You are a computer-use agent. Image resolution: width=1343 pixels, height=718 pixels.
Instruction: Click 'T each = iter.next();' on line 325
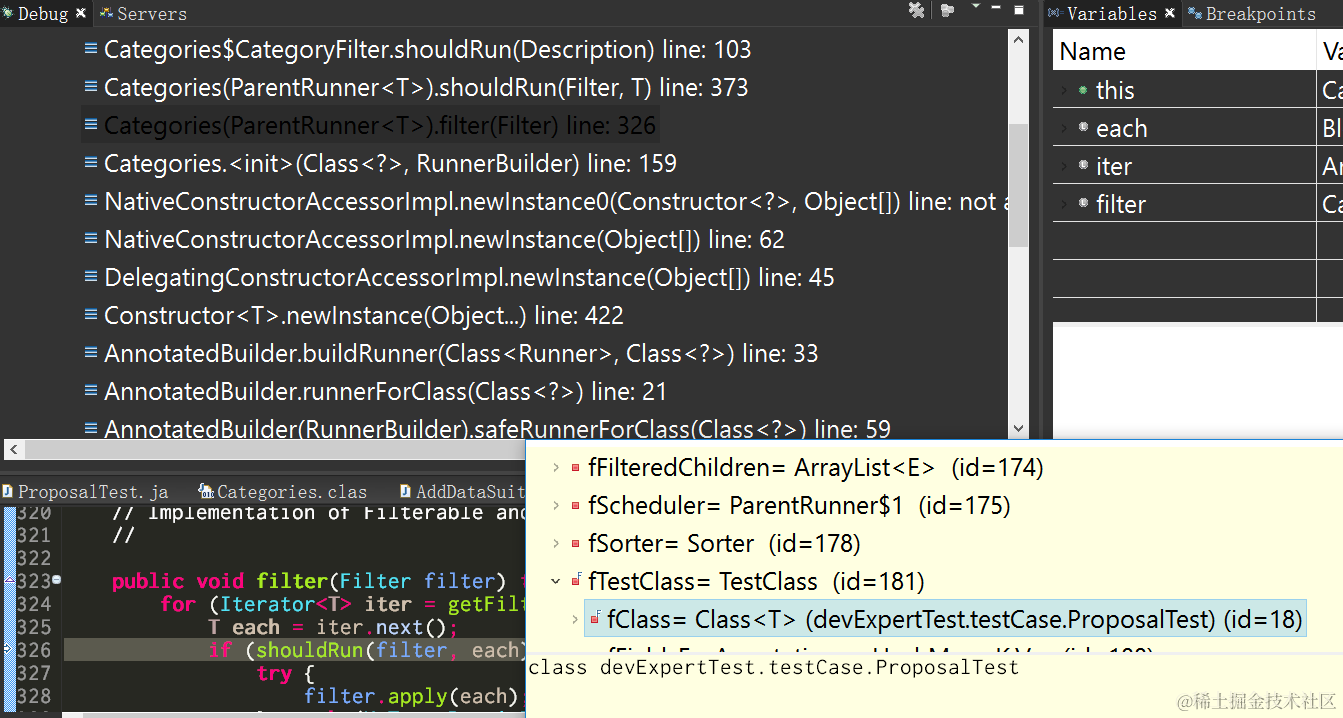point(331,627)
